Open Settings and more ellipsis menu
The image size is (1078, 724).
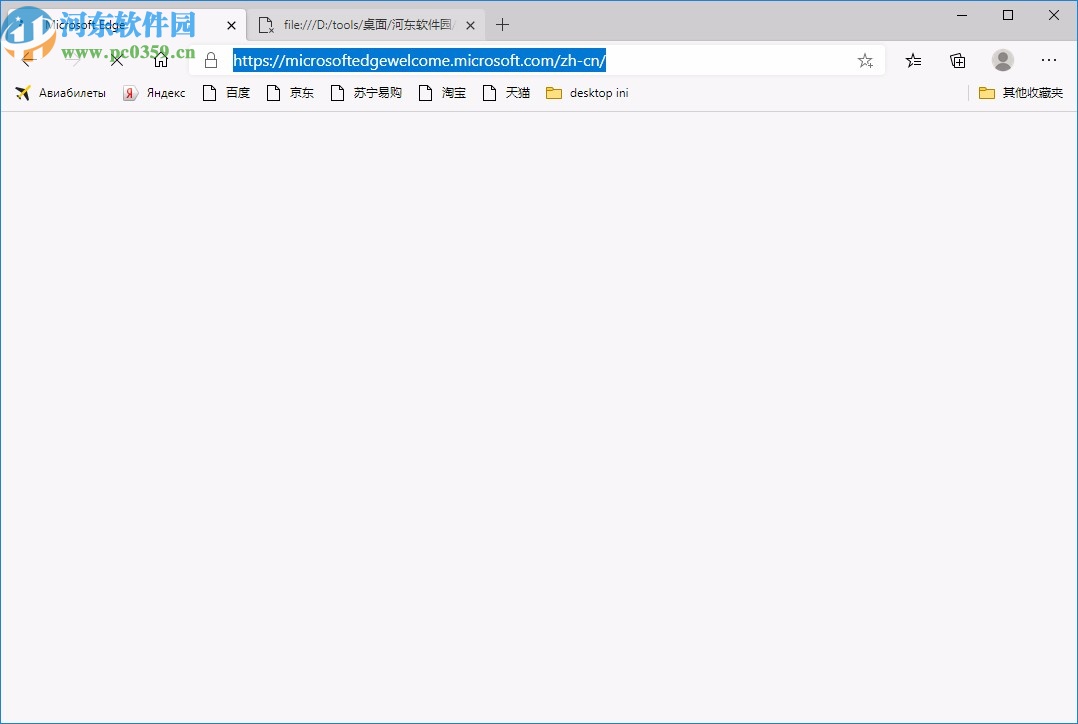tap(1048, 61)
